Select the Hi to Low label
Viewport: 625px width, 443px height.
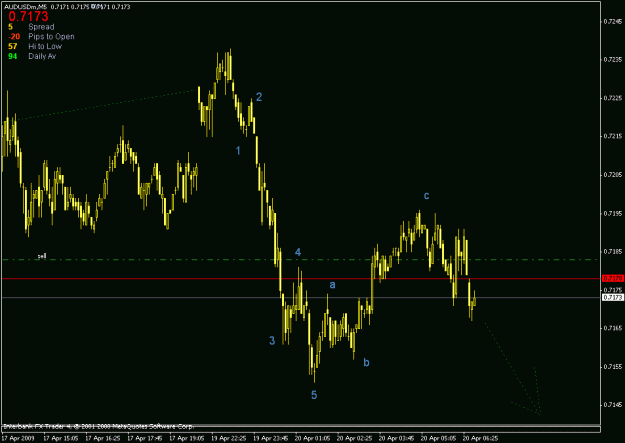45,46
